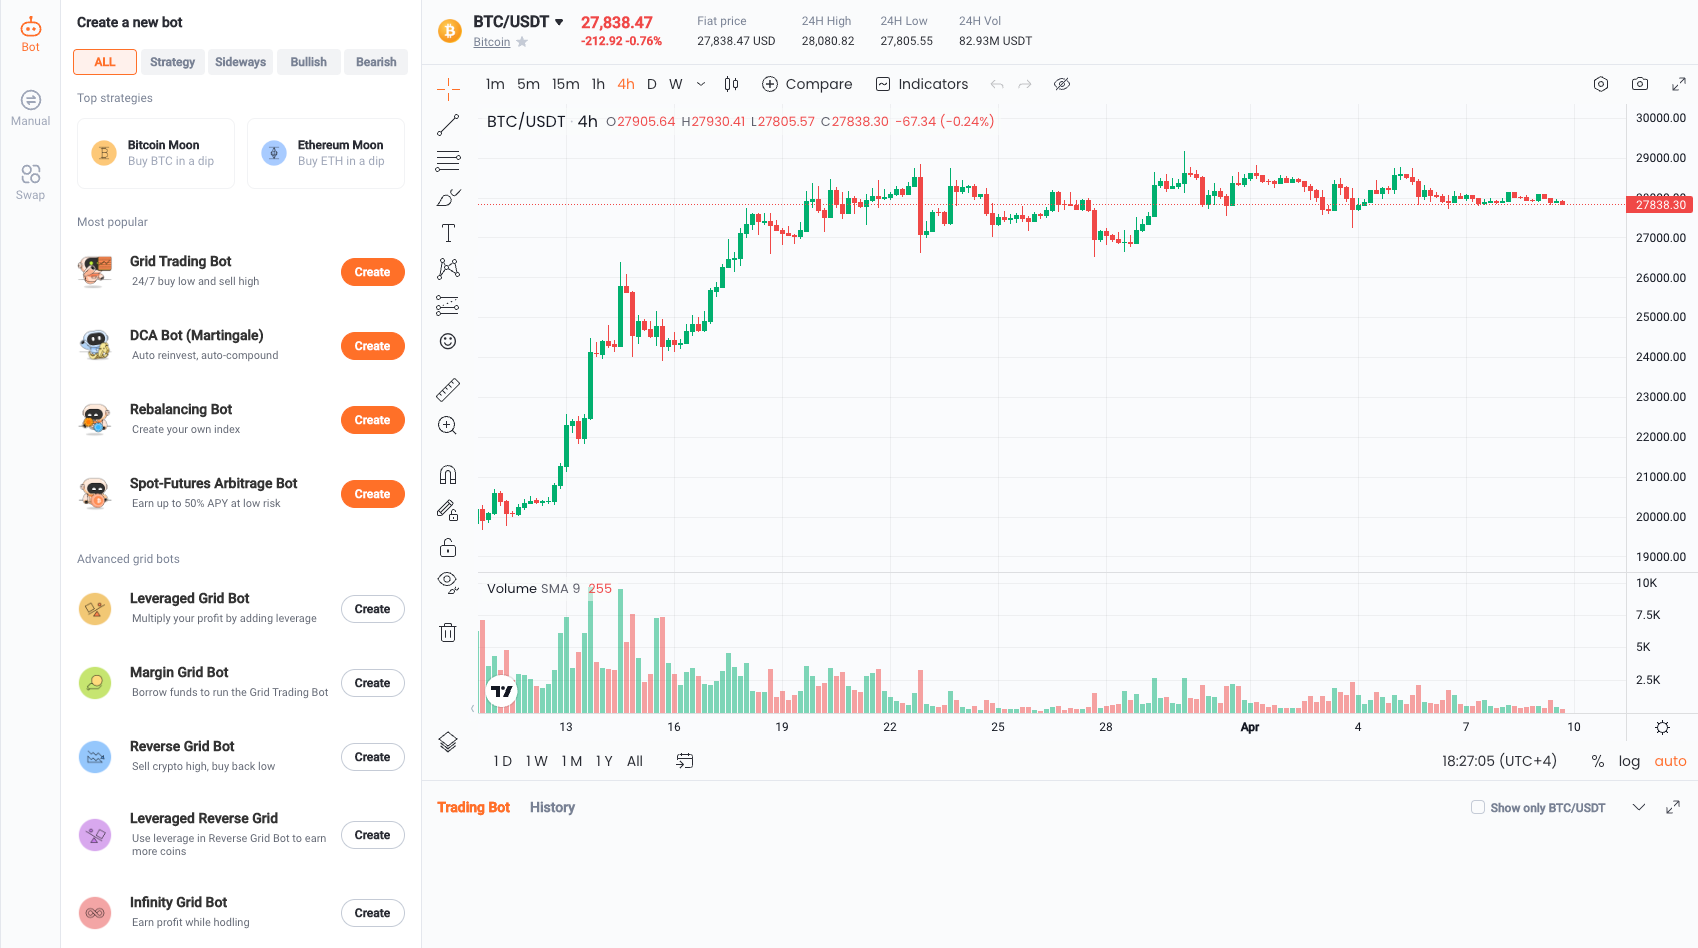
Task: Create a Leveraged Grid Bot
Action: tap(373, 609)
